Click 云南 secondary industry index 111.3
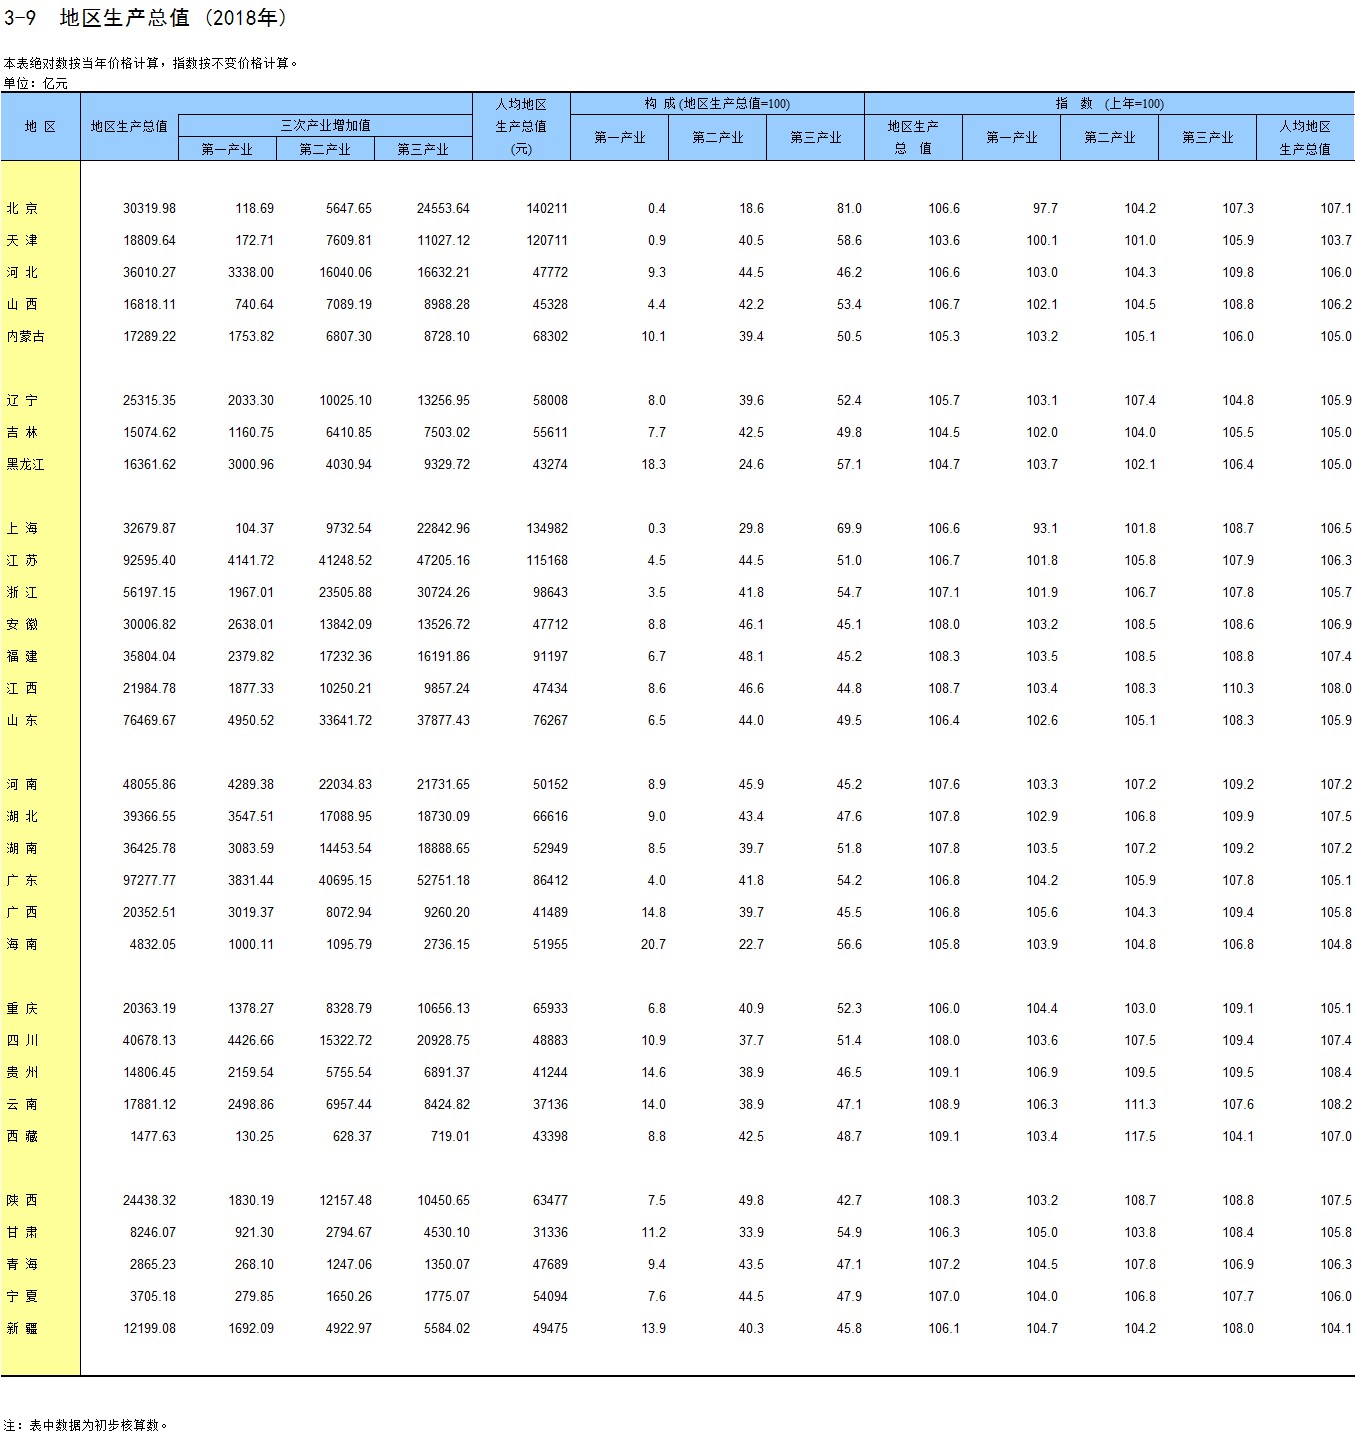Image resolution: width=1355 pixels, height=1441 pixels. point(1140,1104)
